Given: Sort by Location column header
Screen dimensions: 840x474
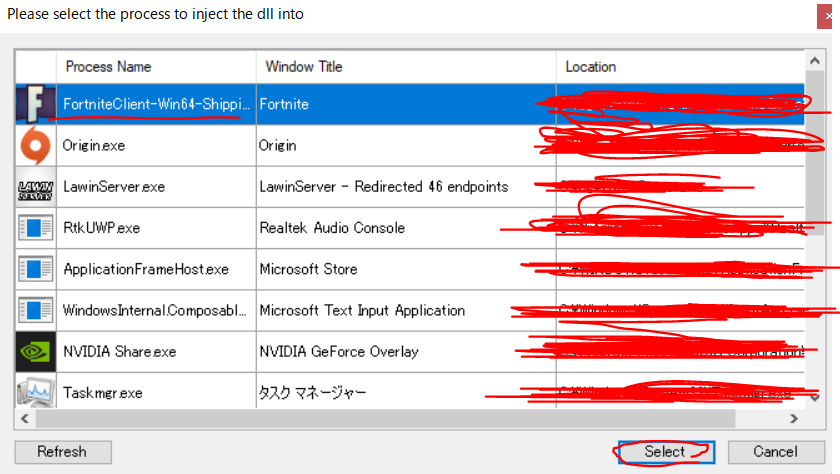Looking at the screenshot, I should (x=591, y=67).
